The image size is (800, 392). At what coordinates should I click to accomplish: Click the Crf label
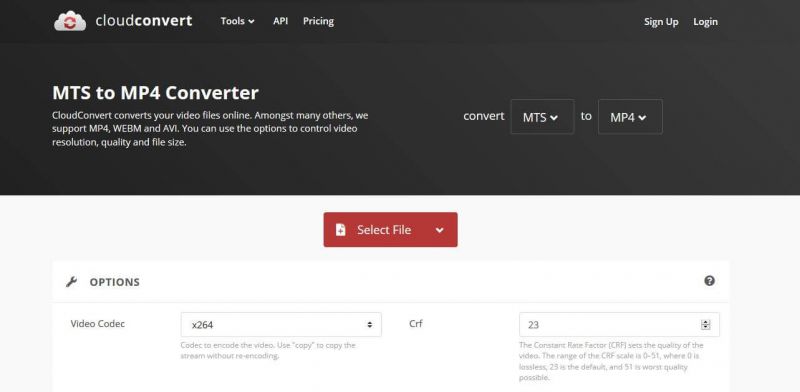(x=415, y=324)
